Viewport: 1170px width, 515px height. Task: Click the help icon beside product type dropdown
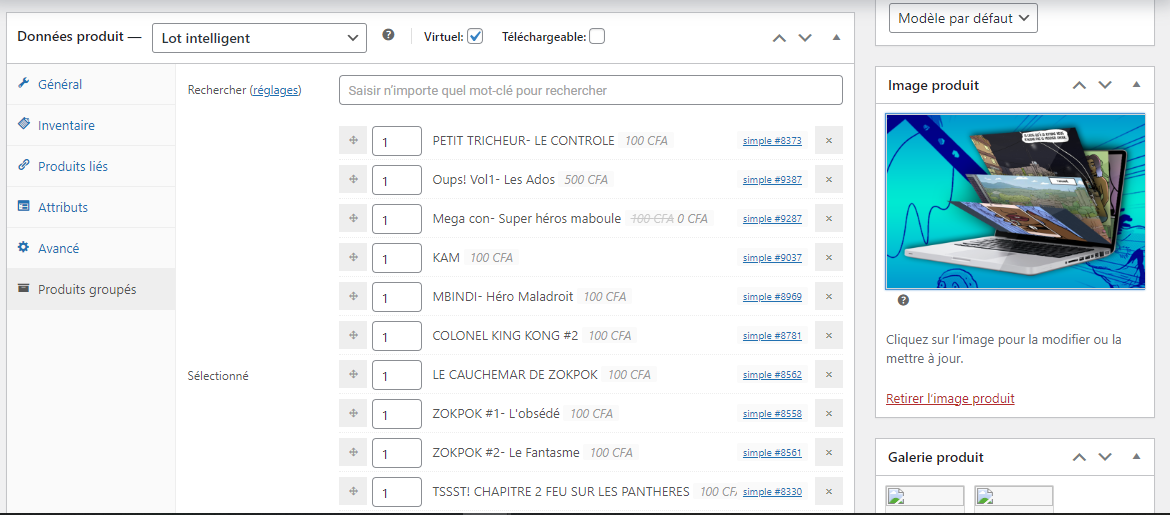pos(388,35)
